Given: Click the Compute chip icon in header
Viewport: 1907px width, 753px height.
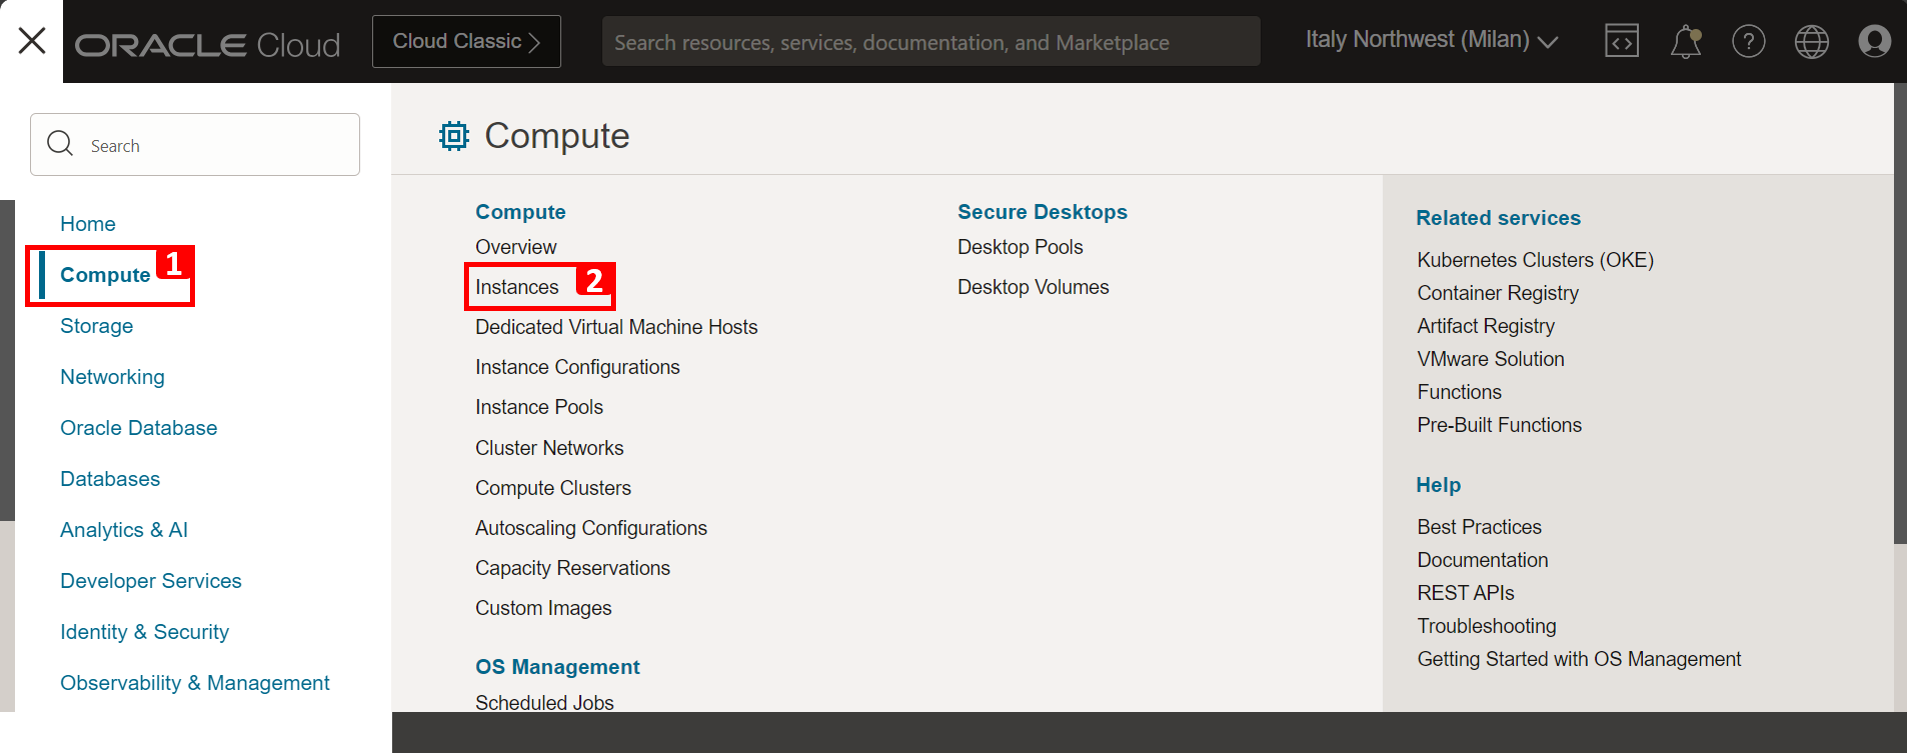Looking at the screenshot, I should 454,136.
